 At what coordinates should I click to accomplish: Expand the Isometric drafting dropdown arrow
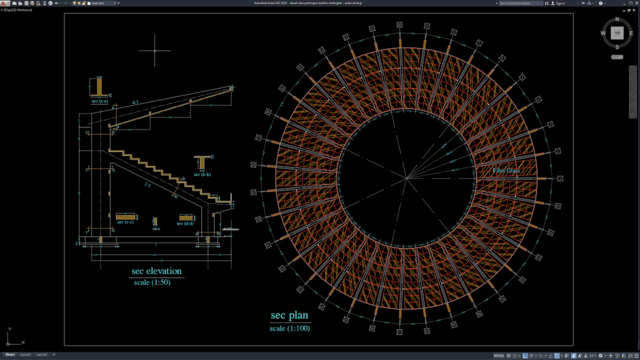(546, 356)
